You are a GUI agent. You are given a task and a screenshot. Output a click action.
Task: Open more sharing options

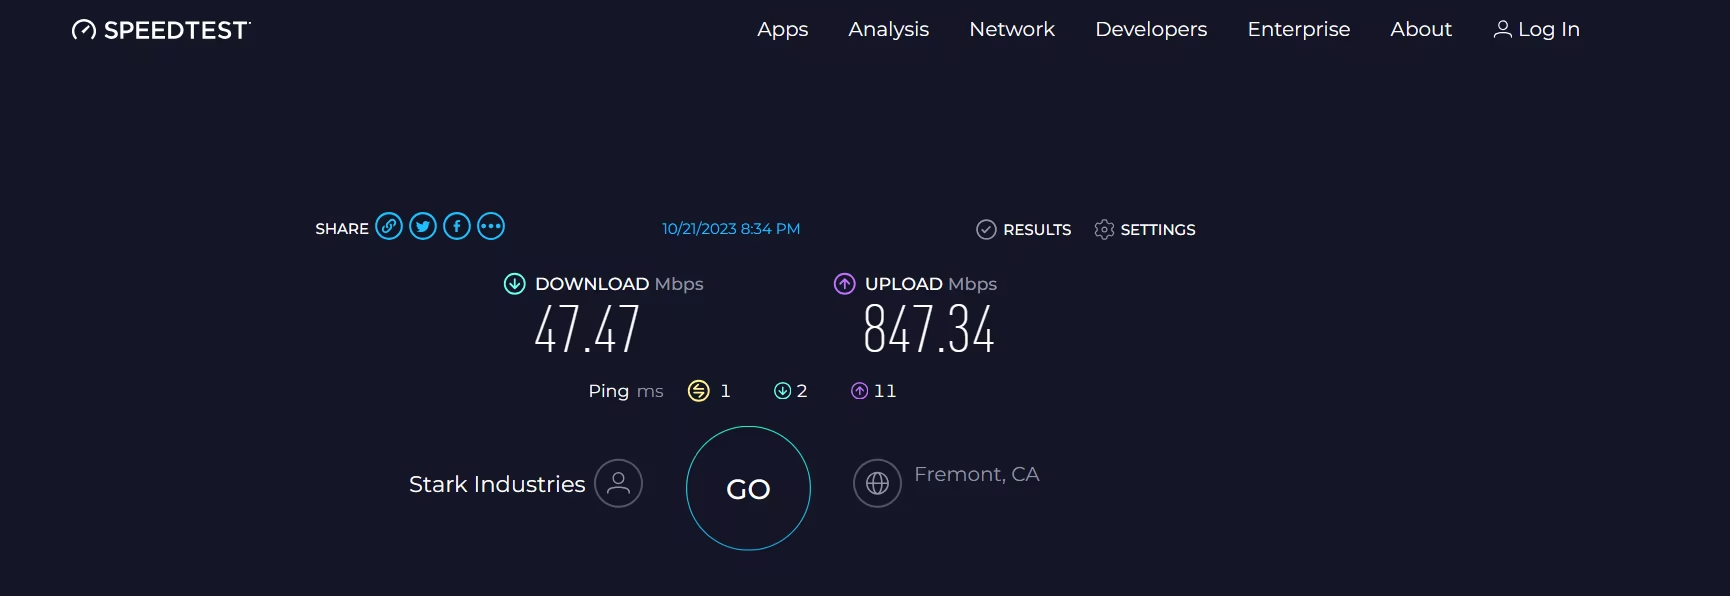point(490,226)
